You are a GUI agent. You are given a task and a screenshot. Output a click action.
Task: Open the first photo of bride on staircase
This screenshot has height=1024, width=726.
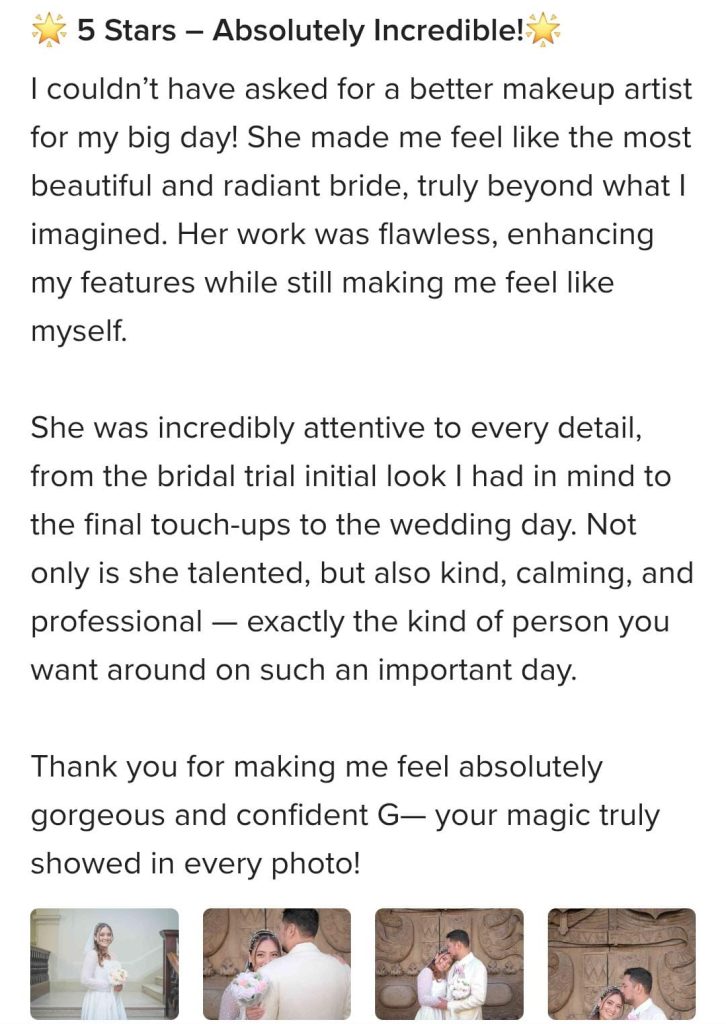(104, 963)
